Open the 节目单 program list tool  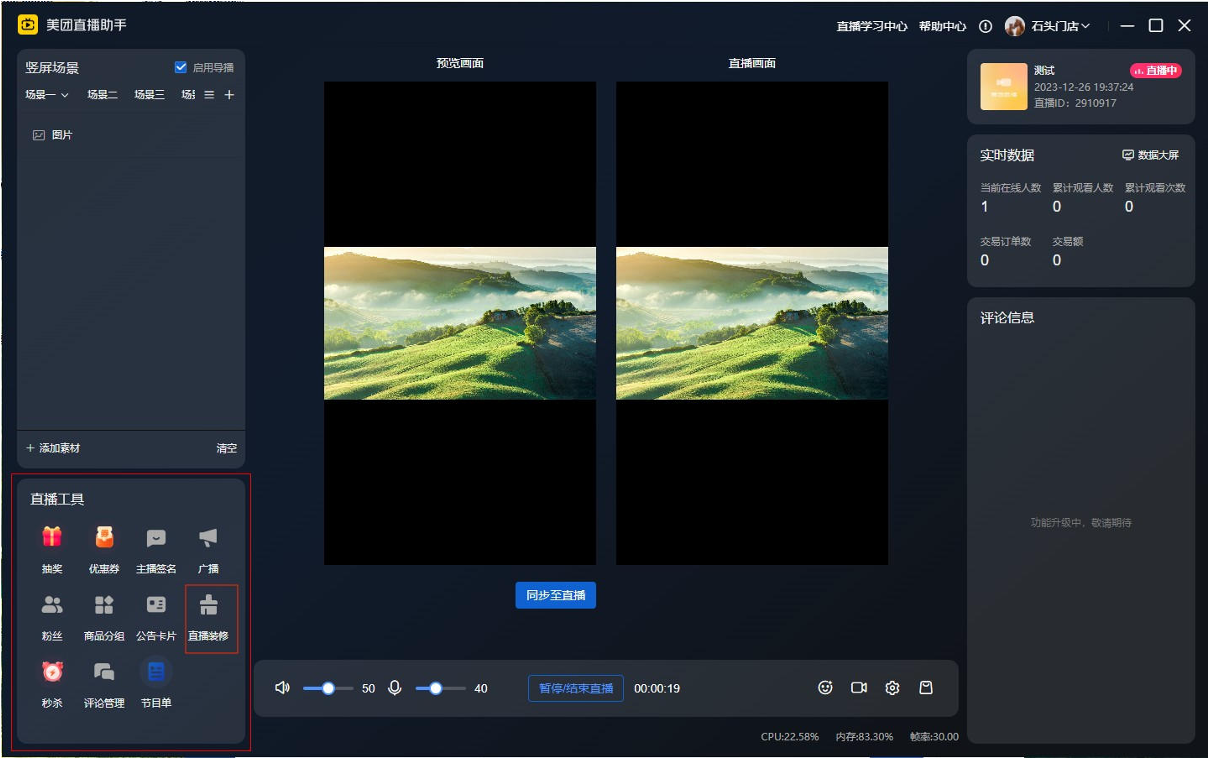[x=156, y=682]
